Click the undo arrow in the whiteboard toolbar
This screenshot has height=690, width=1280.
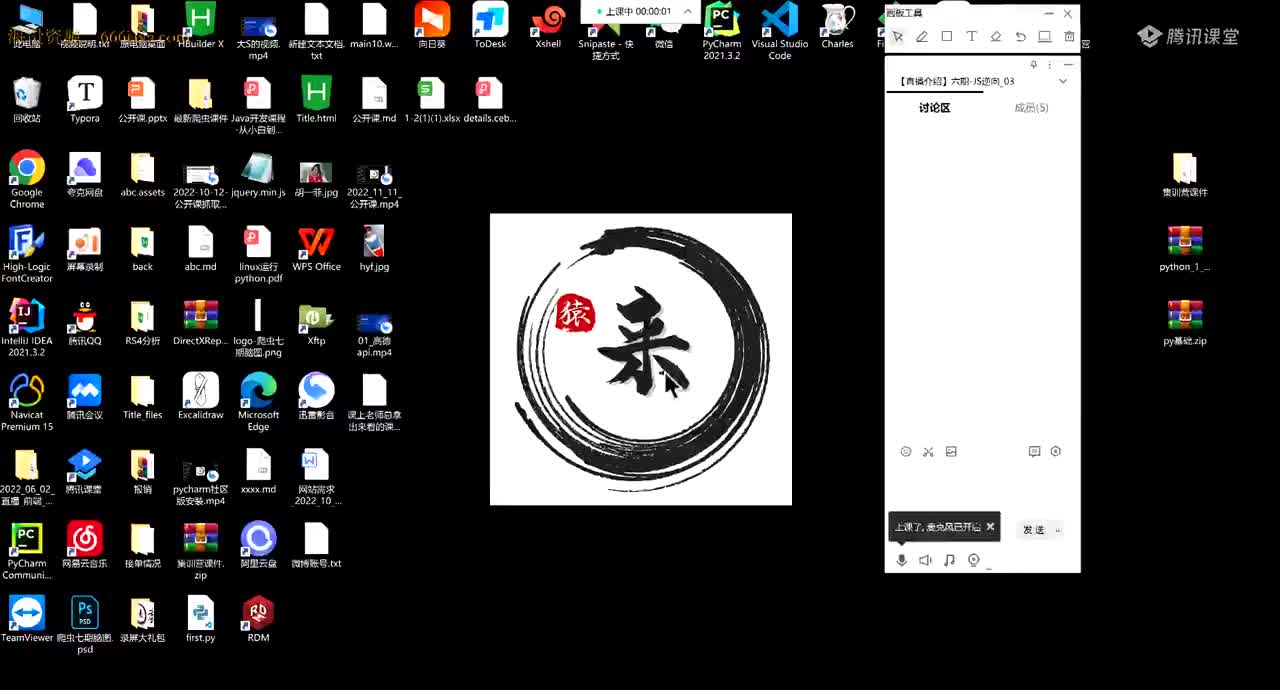1020,37
